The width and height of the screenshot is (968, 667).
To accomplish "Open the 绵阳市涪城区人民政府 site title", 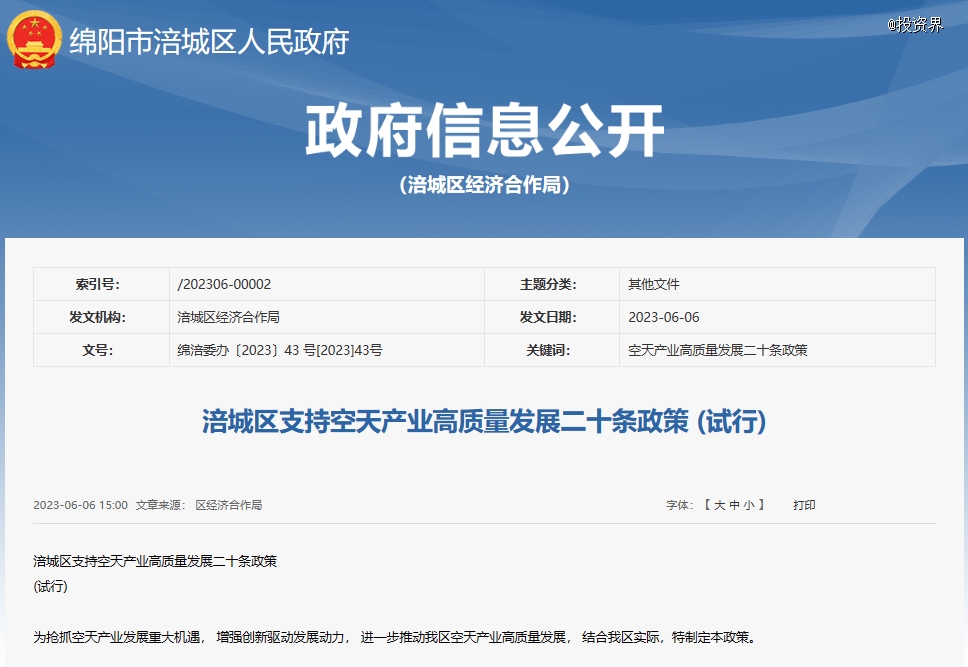I will 208,42.
